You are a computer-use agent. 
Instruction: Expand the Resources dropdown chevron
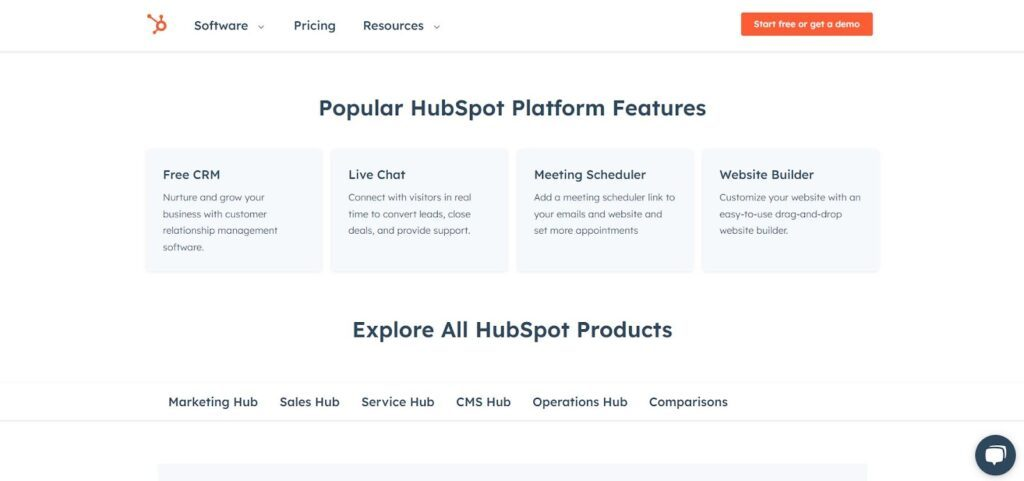(436, 27)
